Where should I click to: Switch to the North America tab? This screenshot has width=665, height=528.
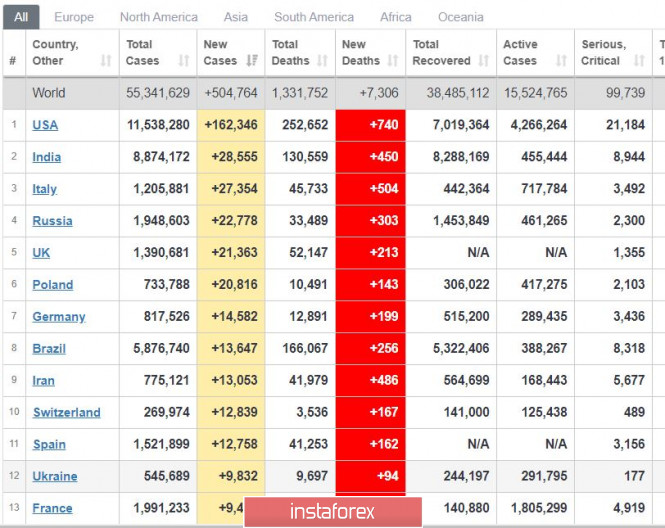tap(159, 17)
